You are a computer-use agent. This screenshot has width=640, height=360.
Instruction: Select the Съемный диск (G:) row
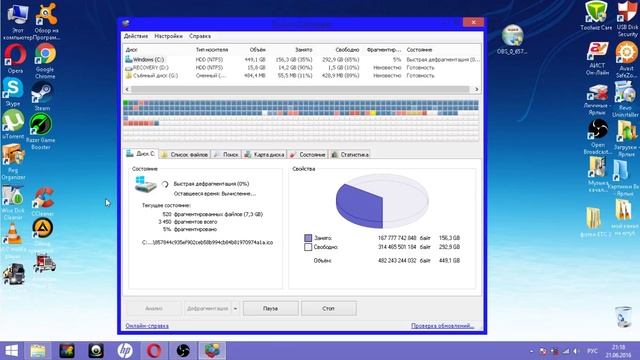(302, 76)
